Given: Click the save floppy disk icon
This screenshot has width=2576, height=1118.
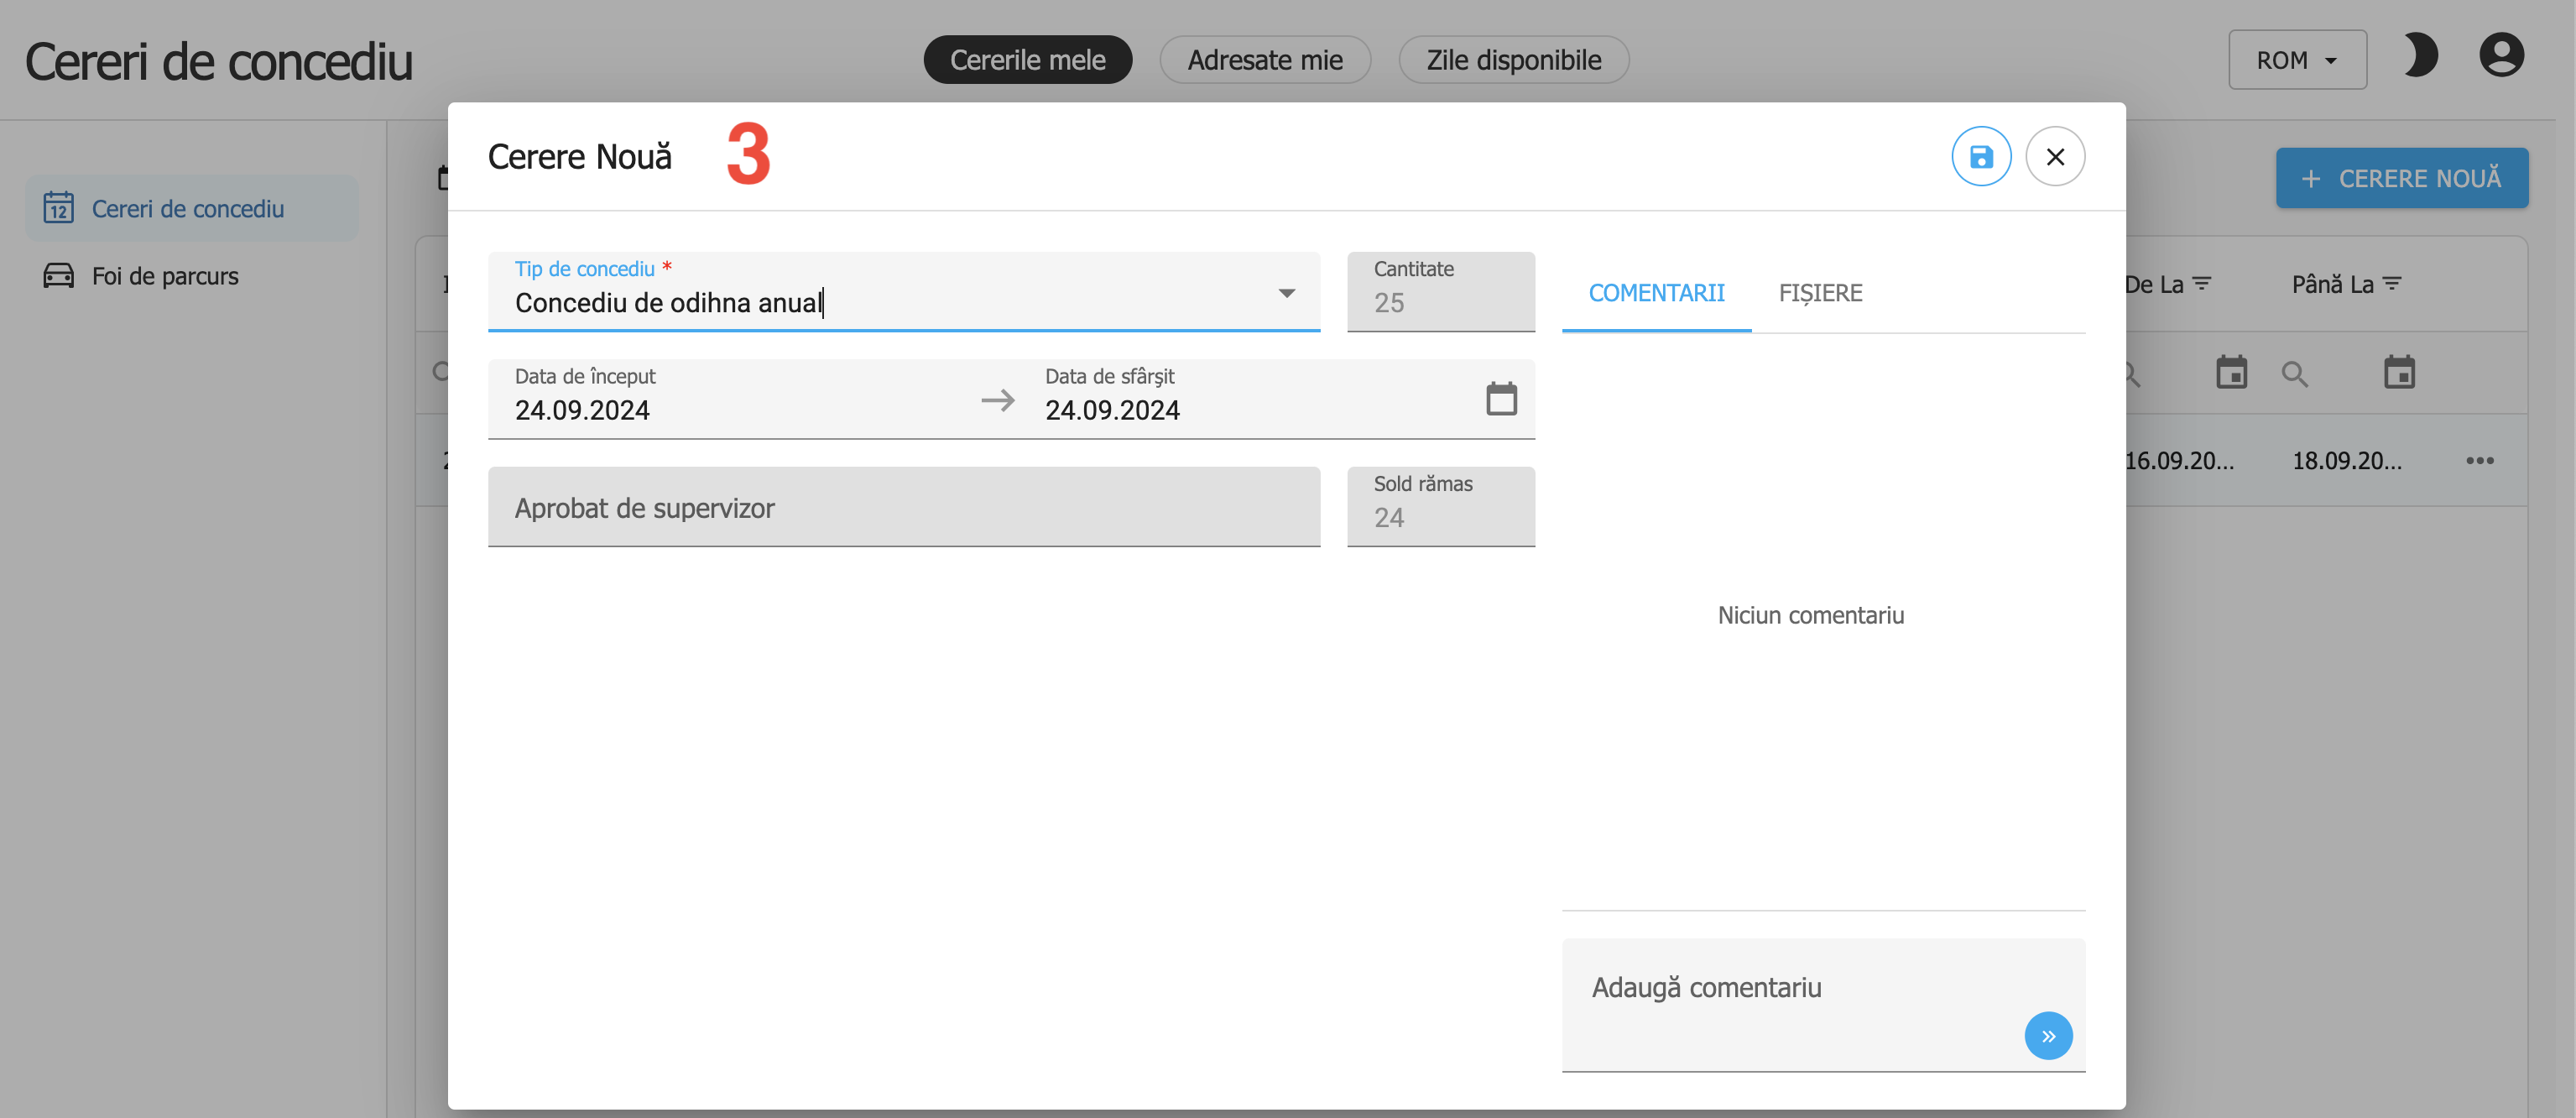Looking at the screenshot, I should click(1980, 157).
